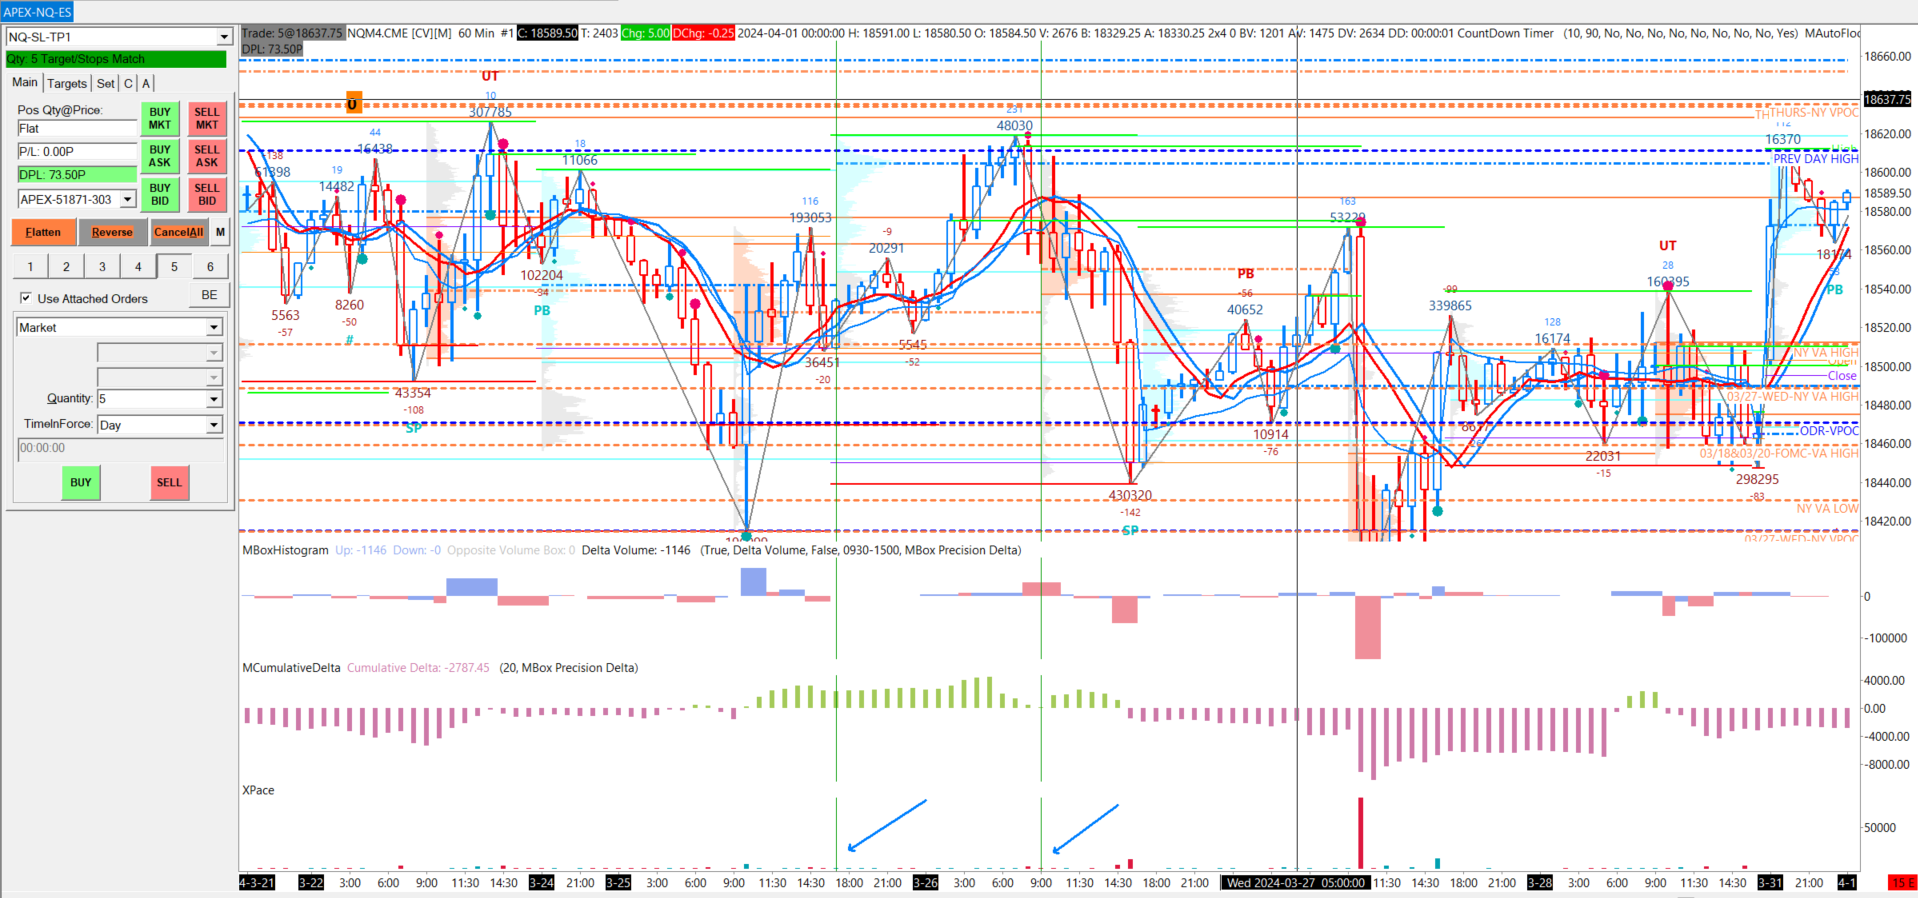Click the Qty: 5 Target/Stops Match bar
1918x898 pixels.
(116, 59)
